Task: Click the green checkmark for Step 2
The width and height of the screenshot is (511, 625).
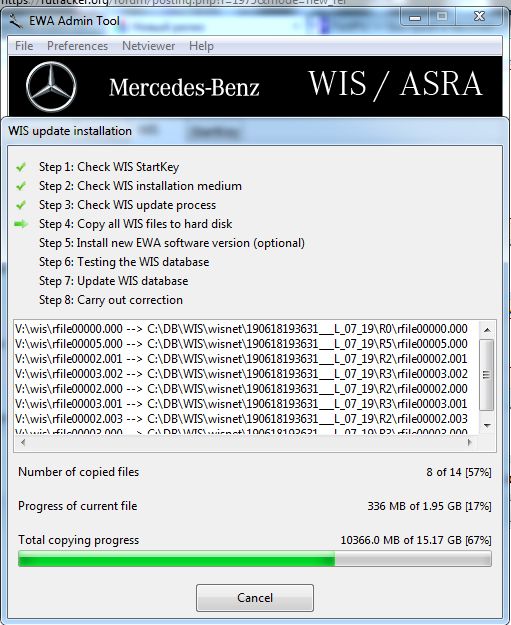Action: coord(21,186)
